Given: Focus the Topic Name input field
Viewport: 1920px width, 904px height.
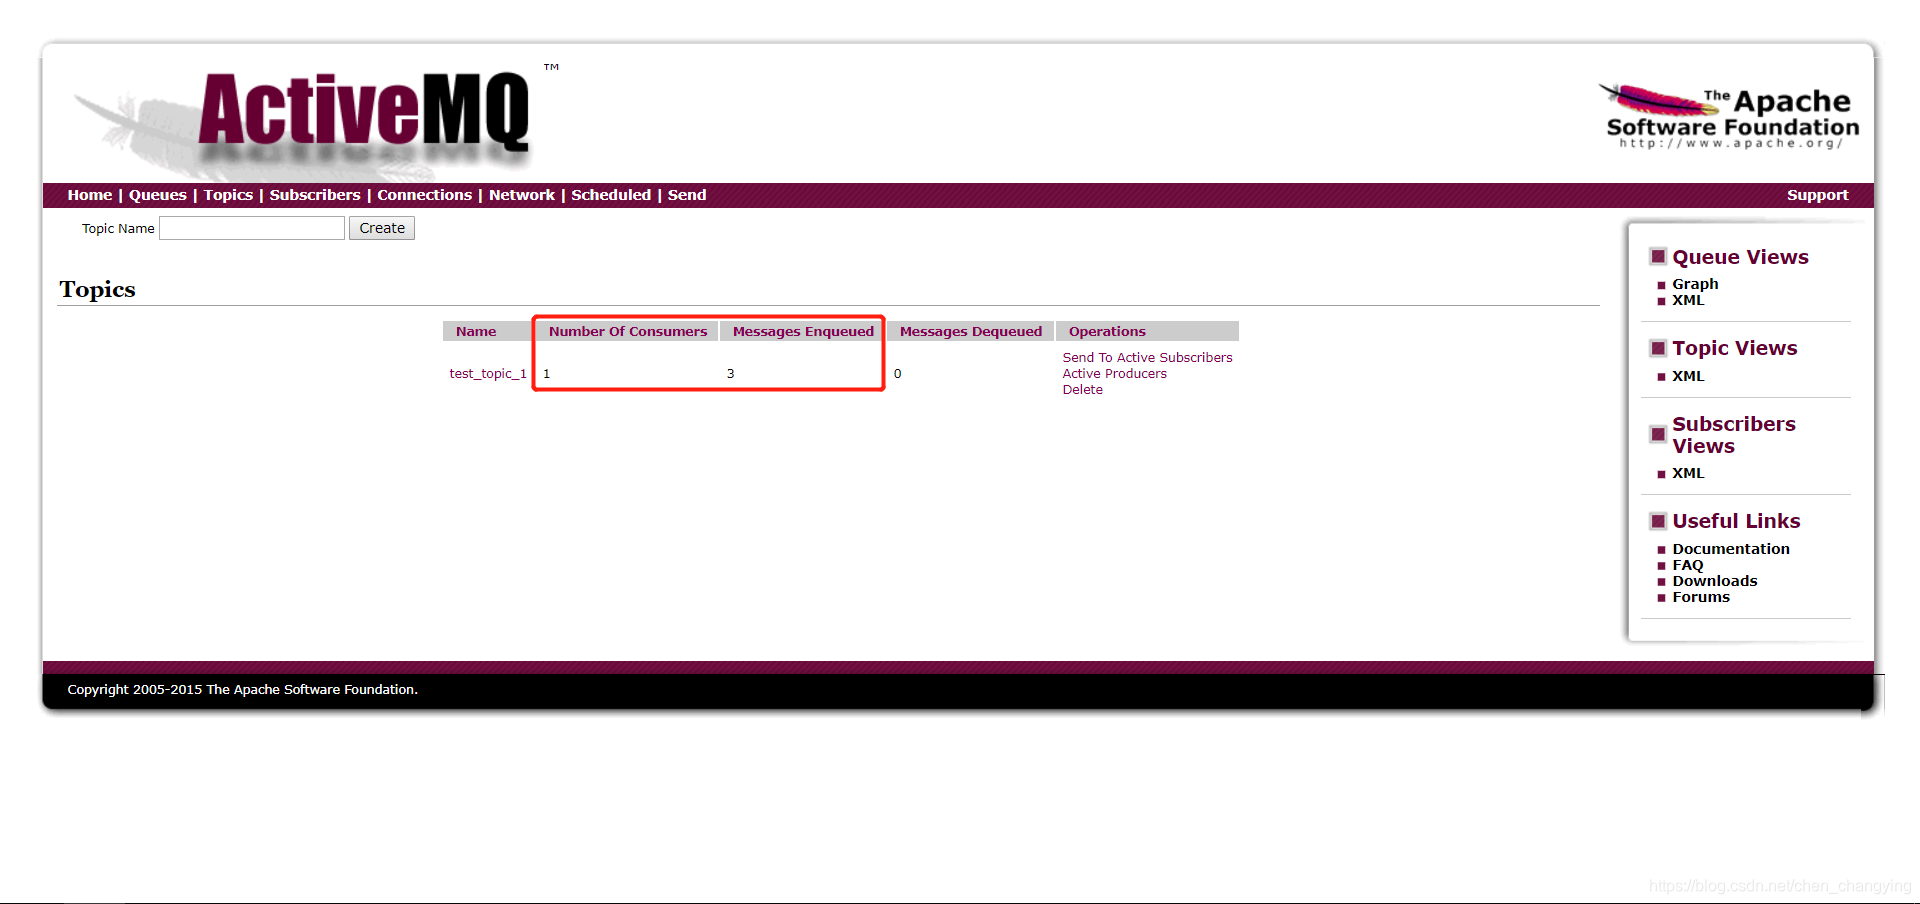Looking at the screenshot, I should coord(252,228).
